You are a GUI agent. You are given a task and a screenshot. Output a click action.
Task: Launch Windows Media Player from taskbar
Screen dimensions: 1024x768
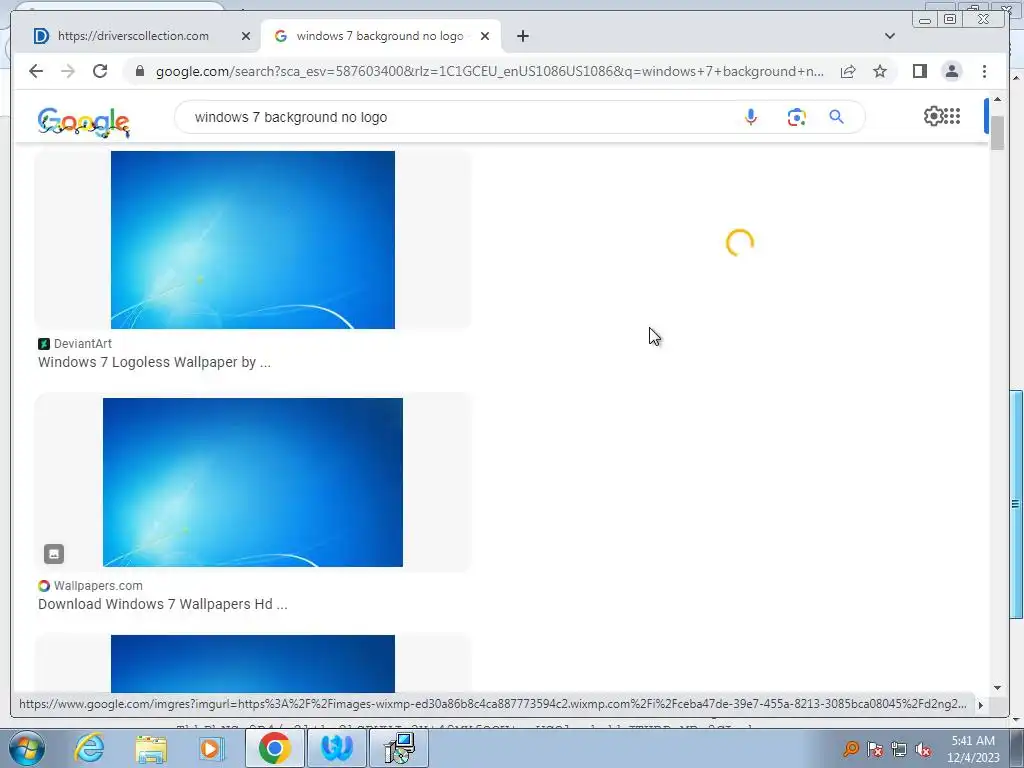click(212, 748)
